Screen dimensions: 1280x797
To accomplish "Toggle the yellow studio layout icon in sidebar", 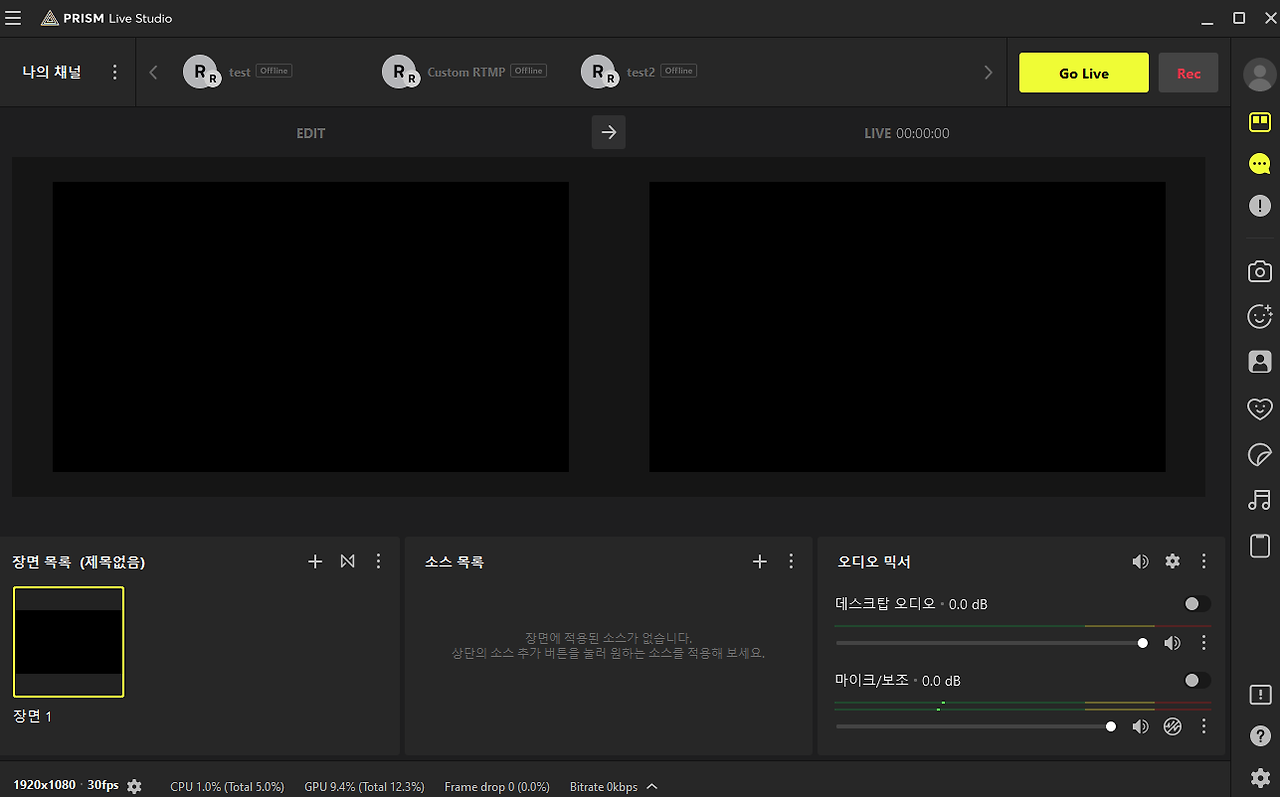I will pyautogui.click(x=1260, y=123).
